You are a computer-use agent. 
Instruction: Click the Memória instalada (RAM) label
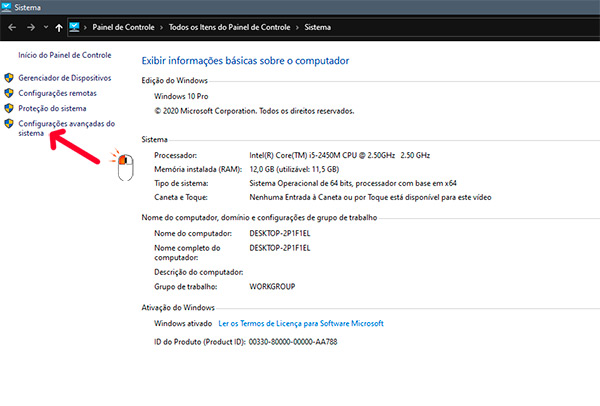coord(198,169)
